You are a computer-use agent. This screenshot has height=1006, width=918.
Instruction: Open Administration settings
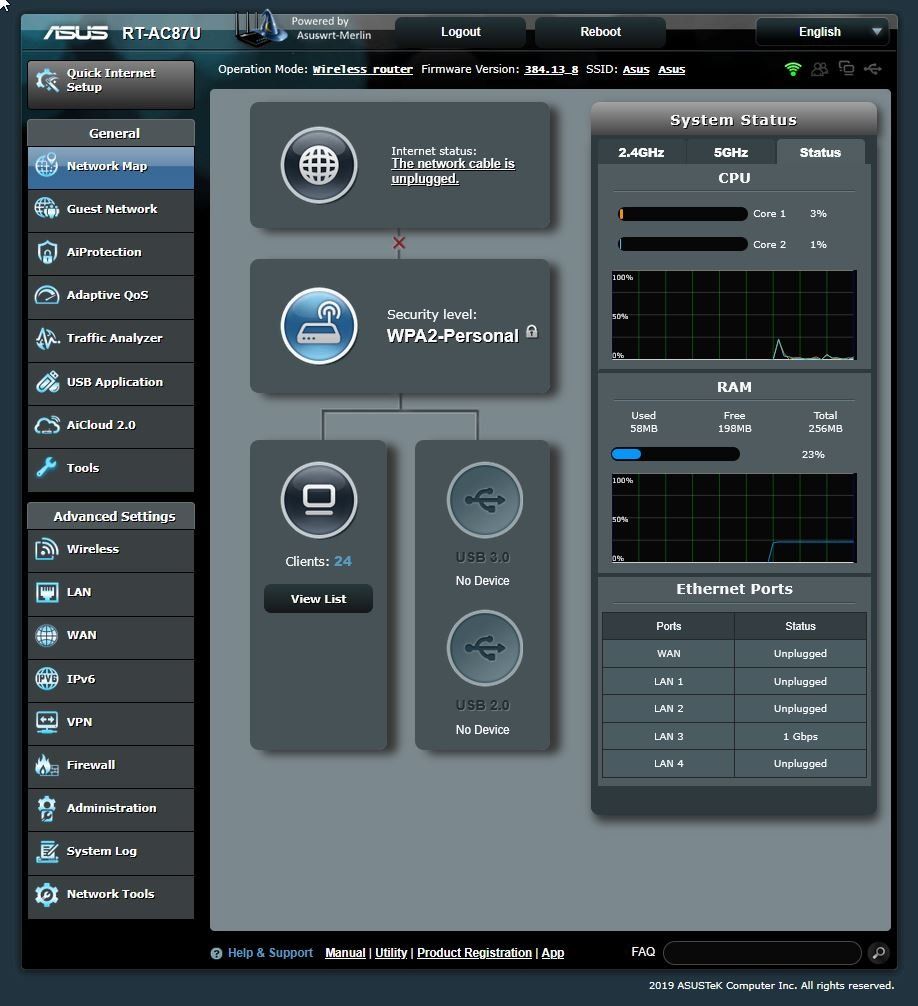click(x=111, y=808)
